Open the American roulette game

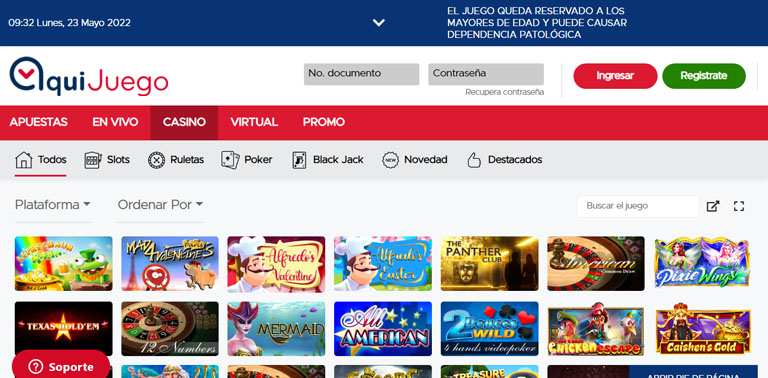pos(596,264)
